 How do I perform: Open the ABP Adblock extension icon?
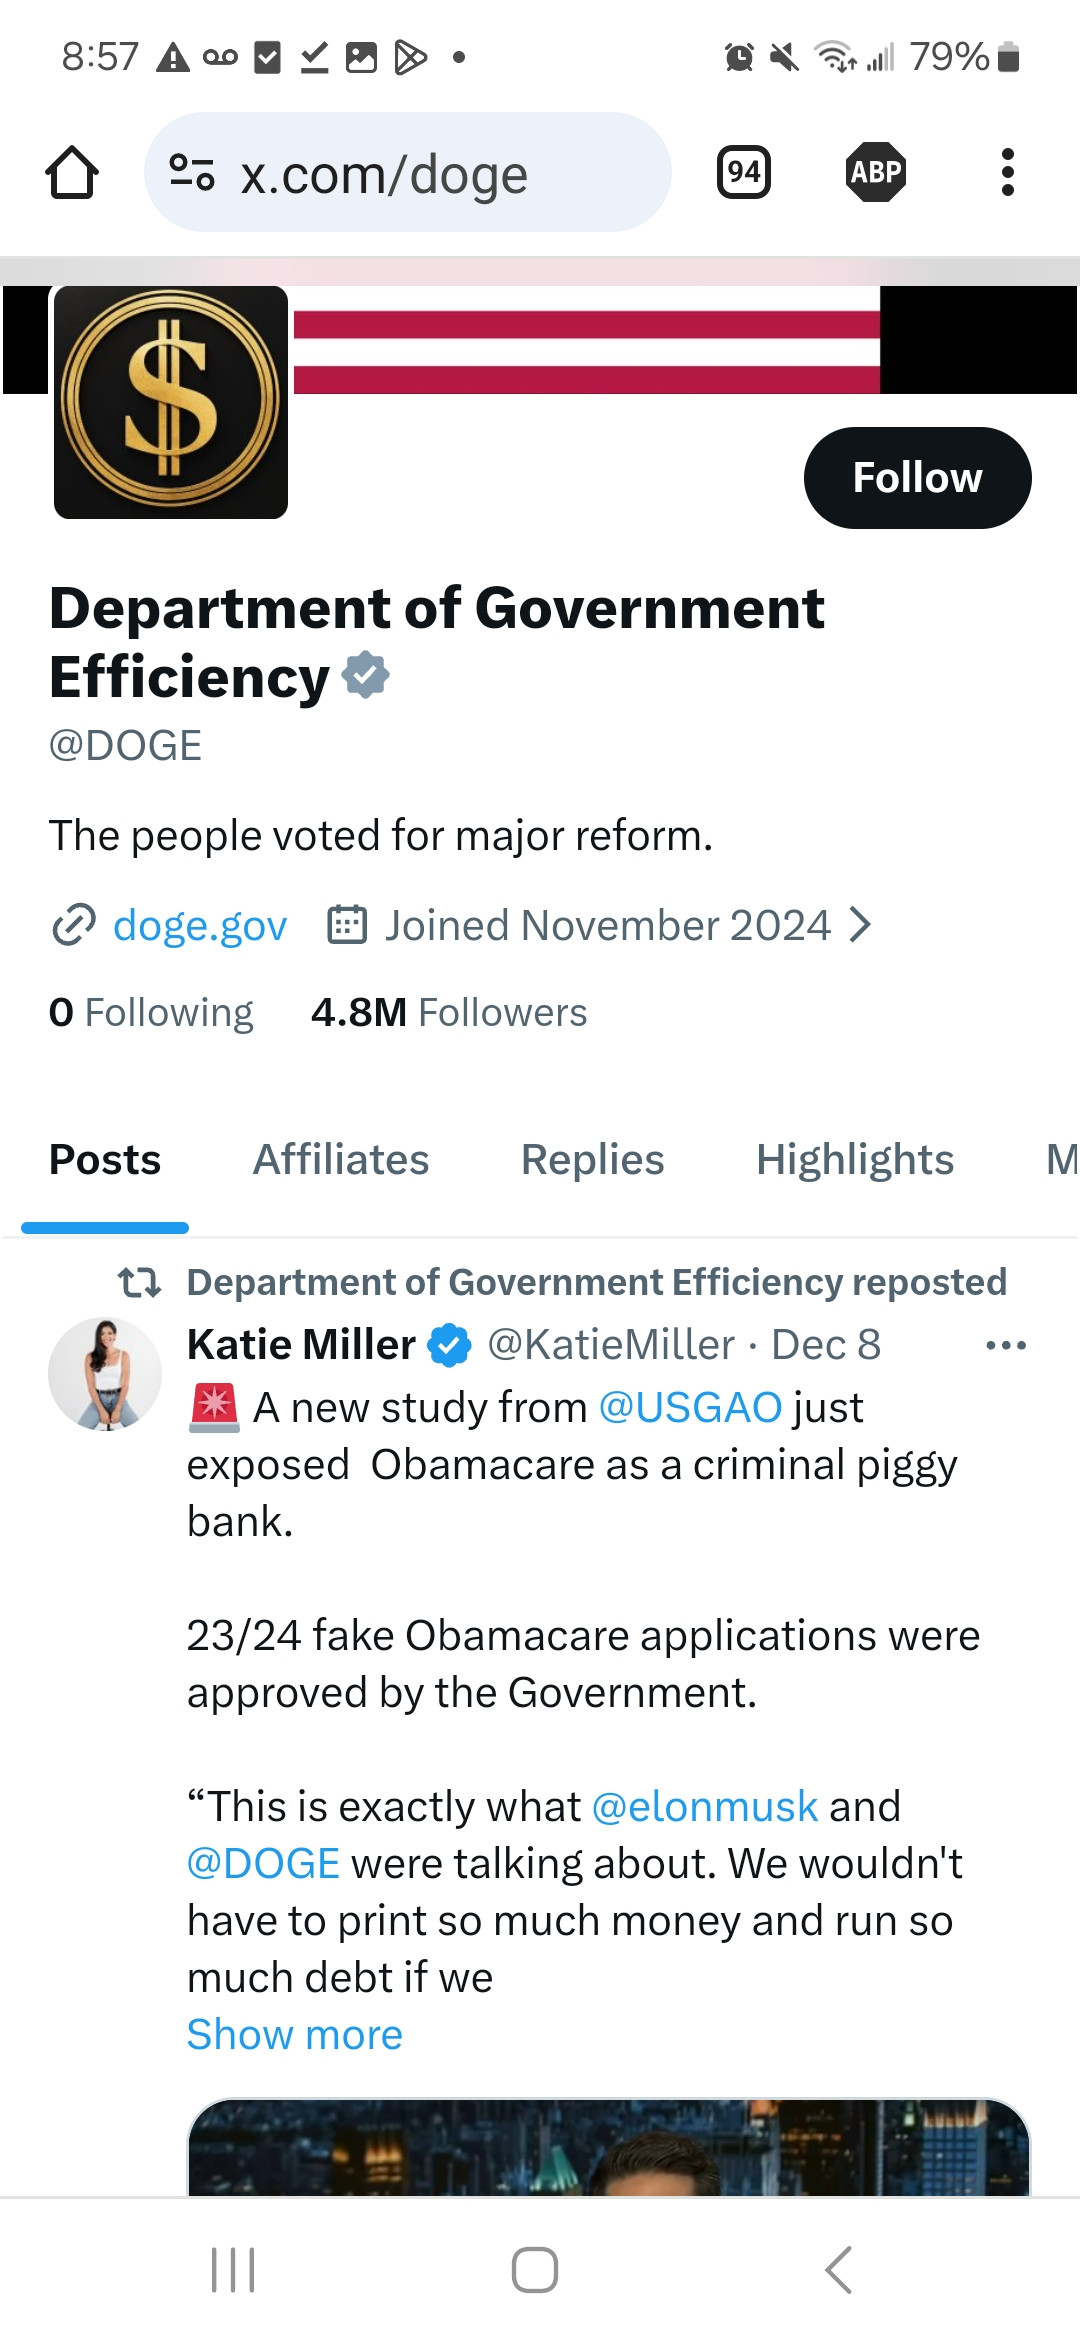[x=876, y=173]
